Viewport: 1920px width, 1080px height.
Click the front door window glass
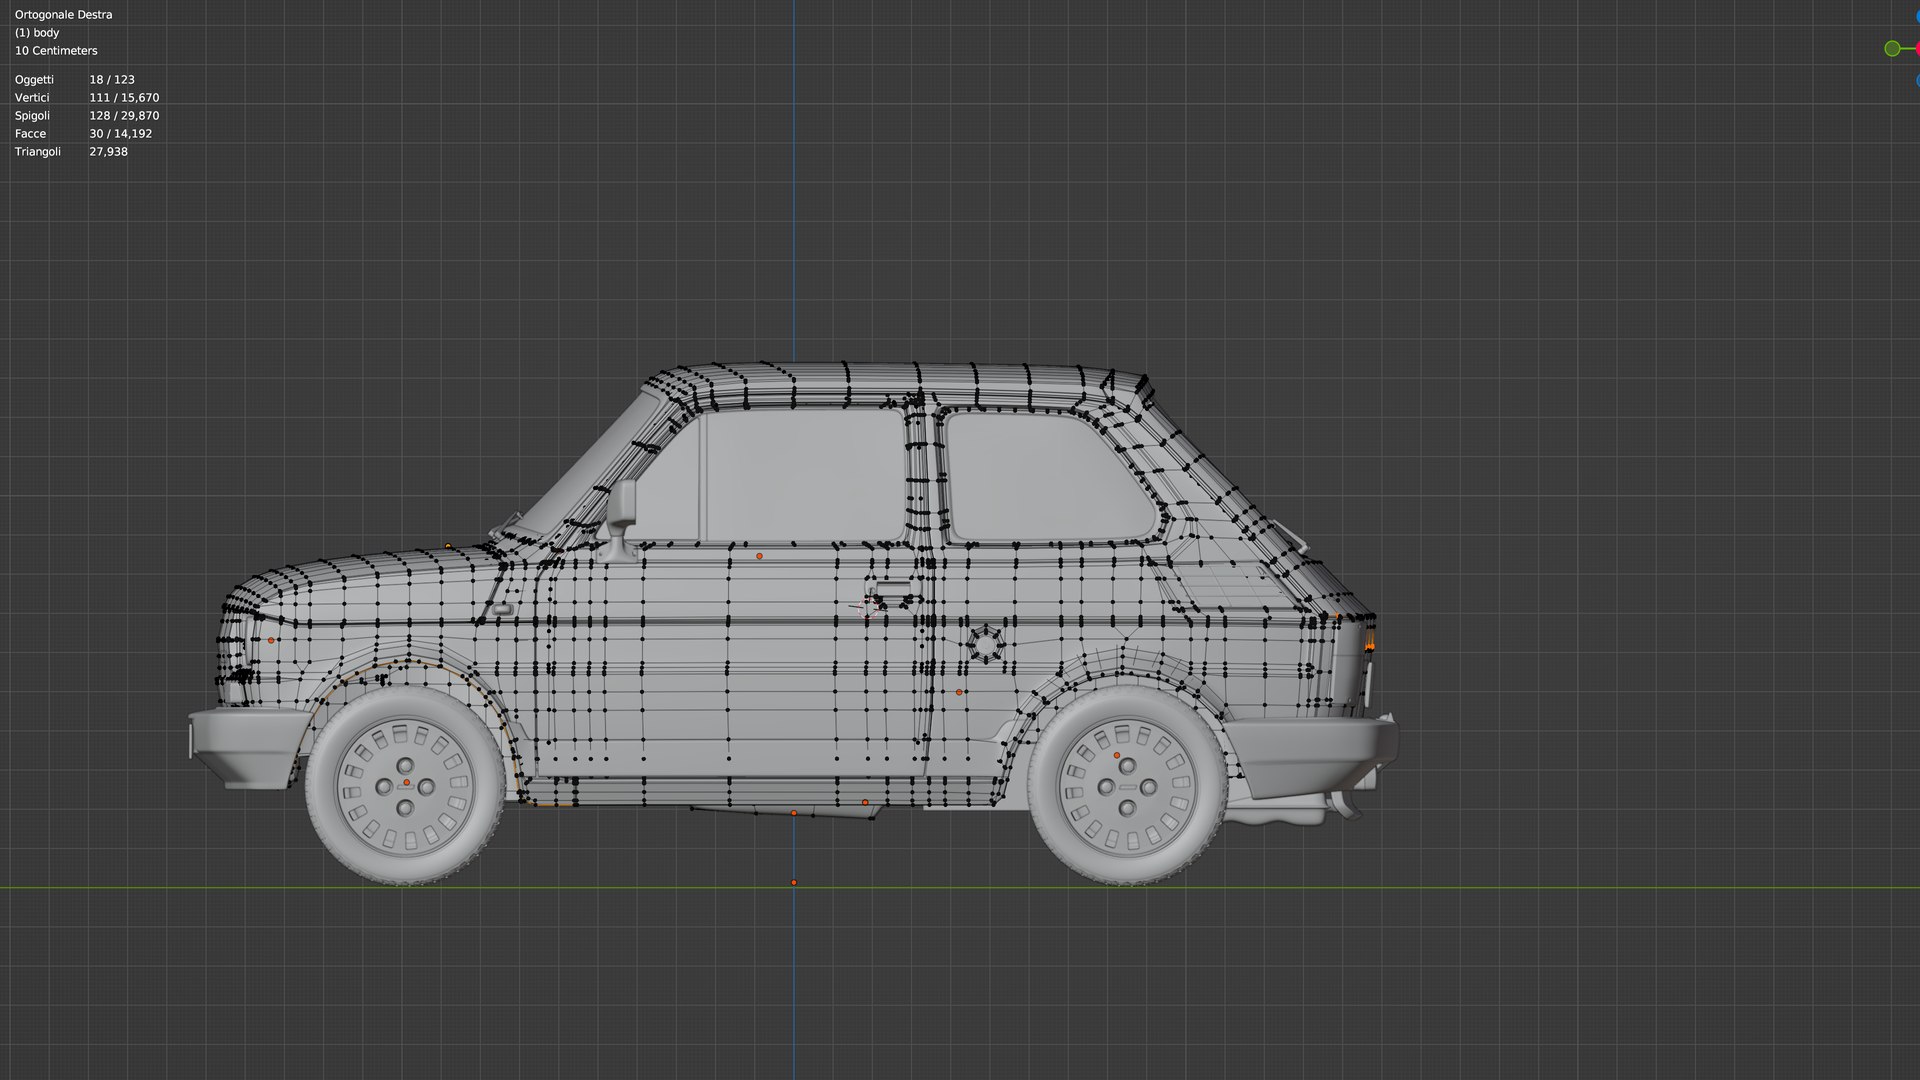tap(803, 476)
